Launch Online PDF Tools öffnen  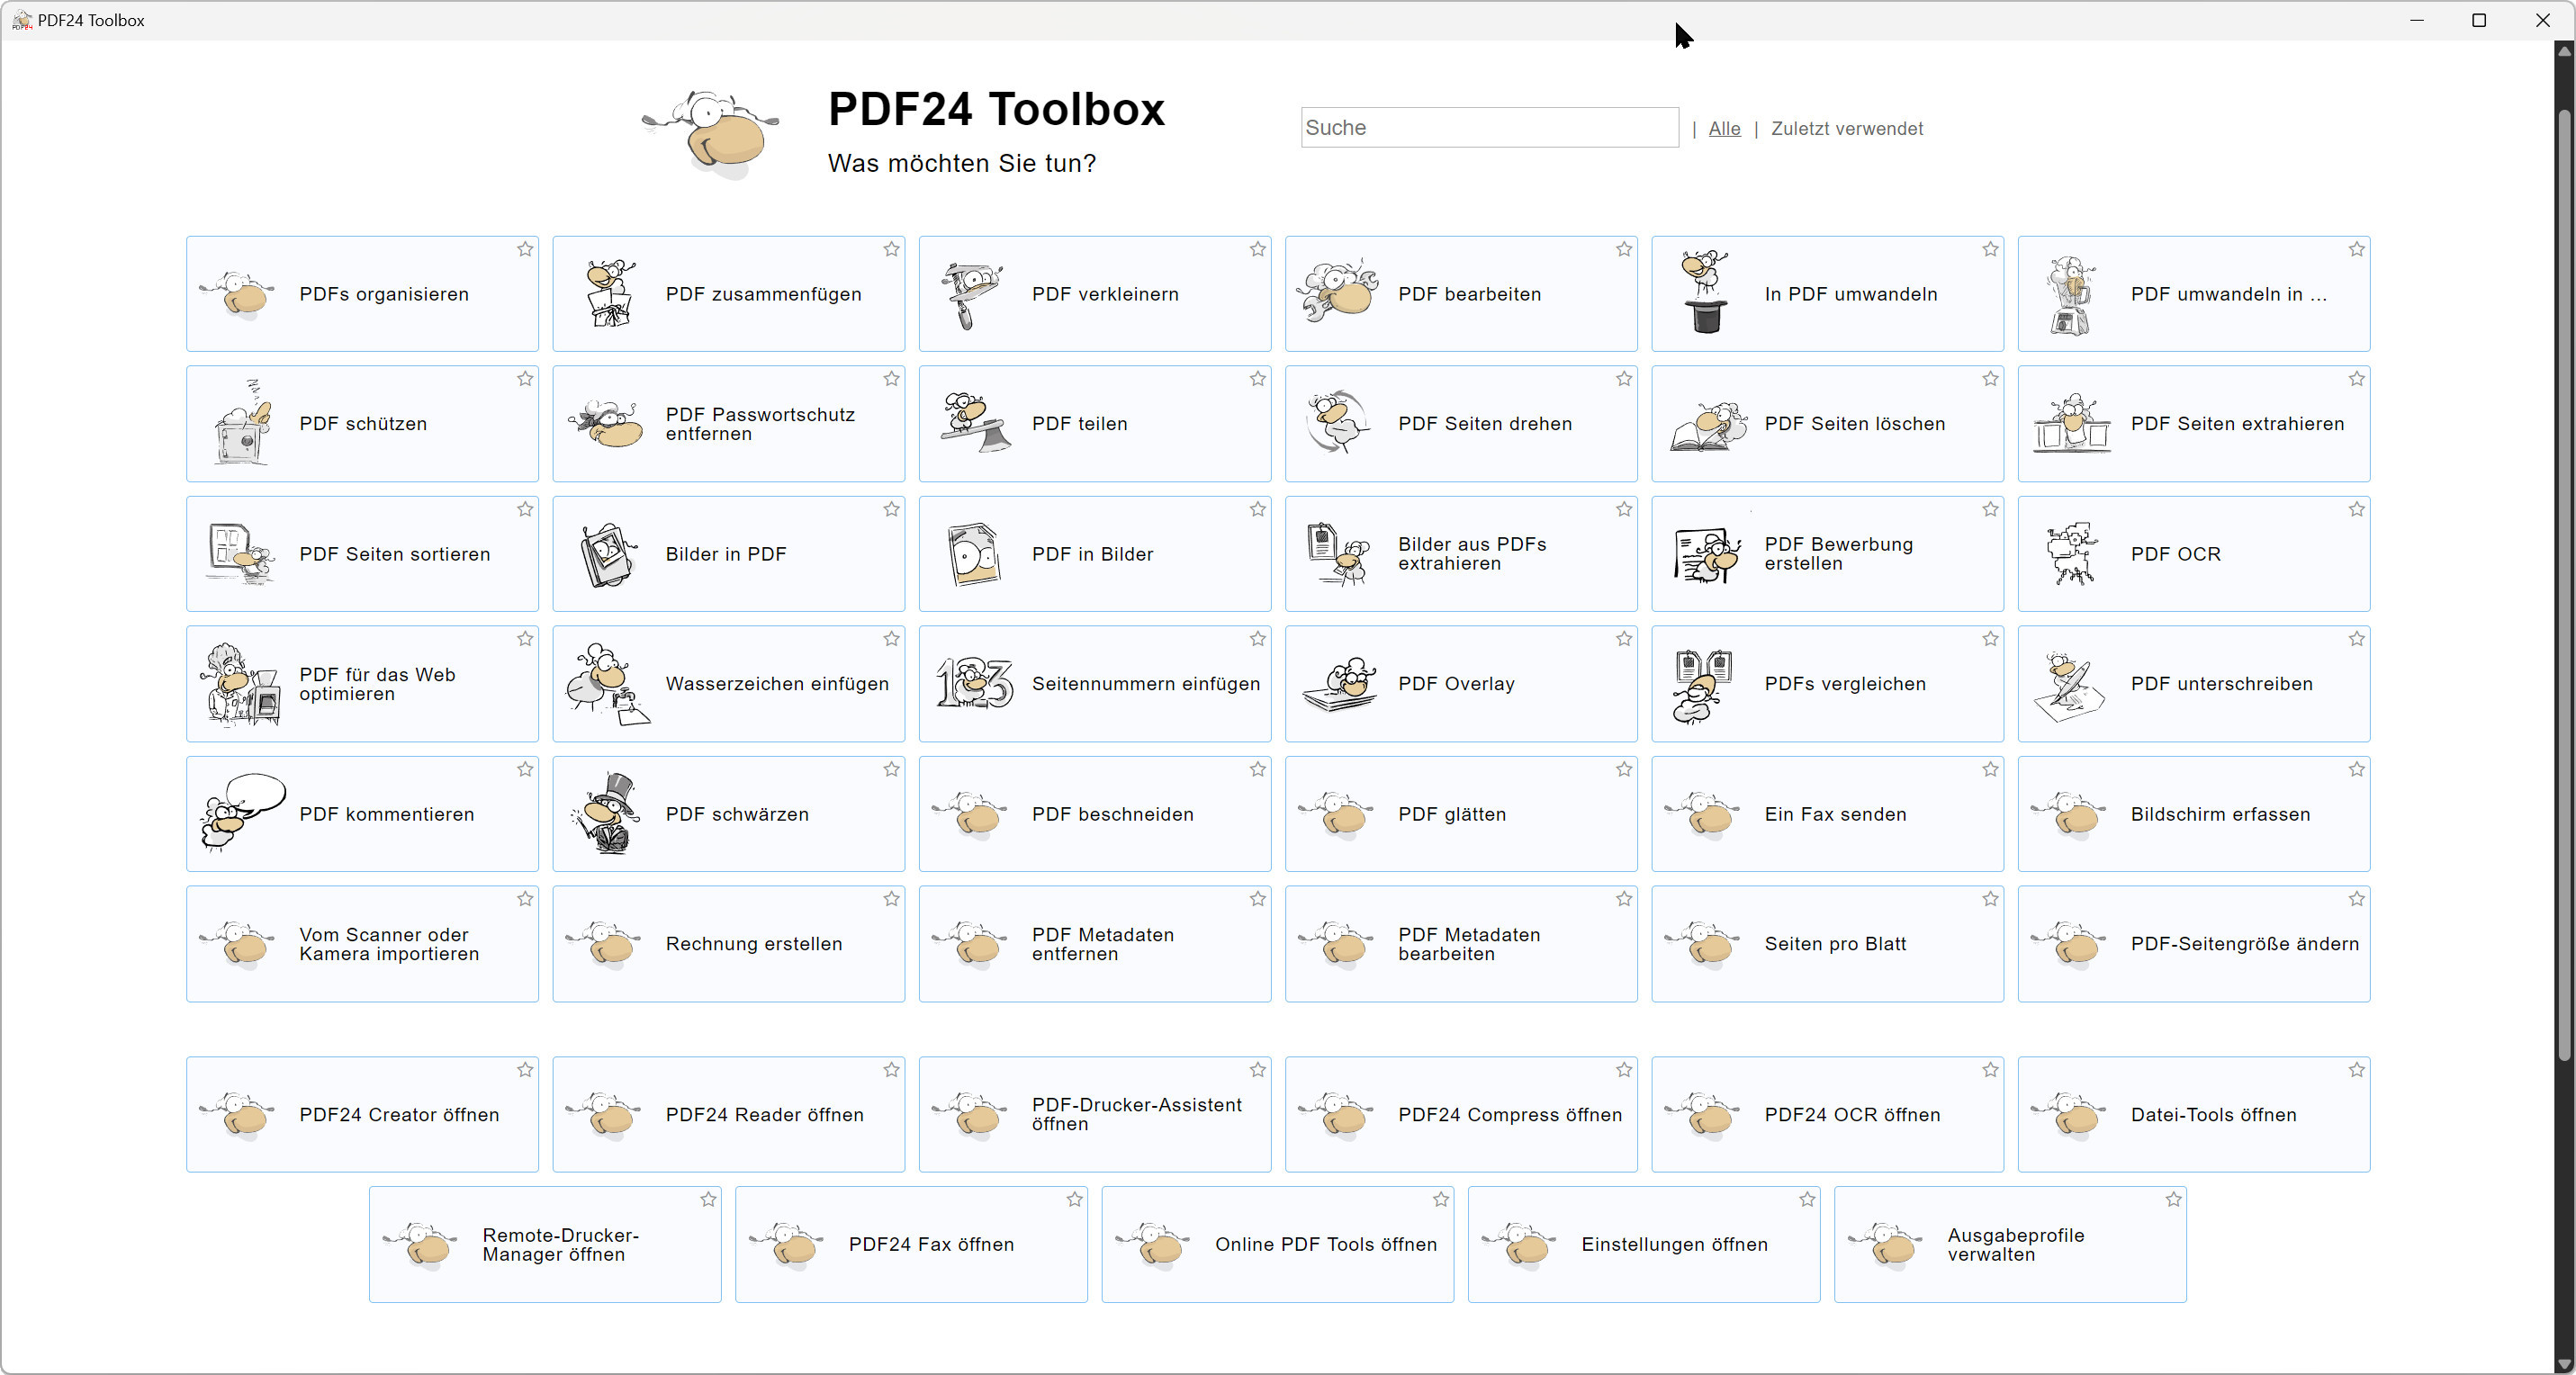coord(1278,1244)
